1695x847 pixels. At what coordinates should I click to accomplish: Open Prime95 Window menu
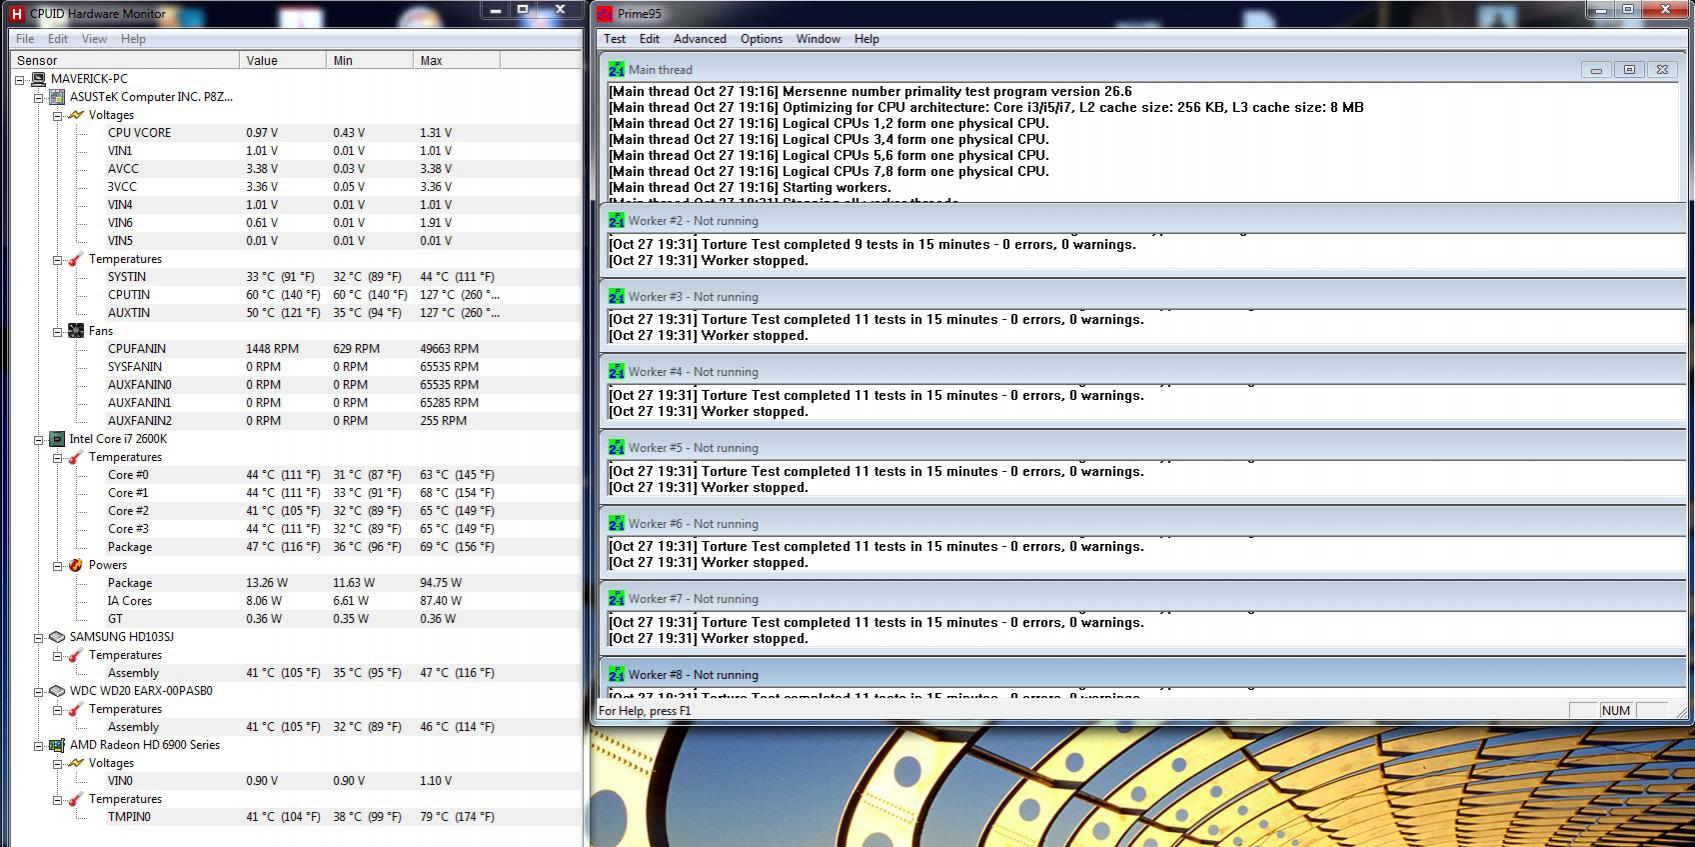pos(818,39)
